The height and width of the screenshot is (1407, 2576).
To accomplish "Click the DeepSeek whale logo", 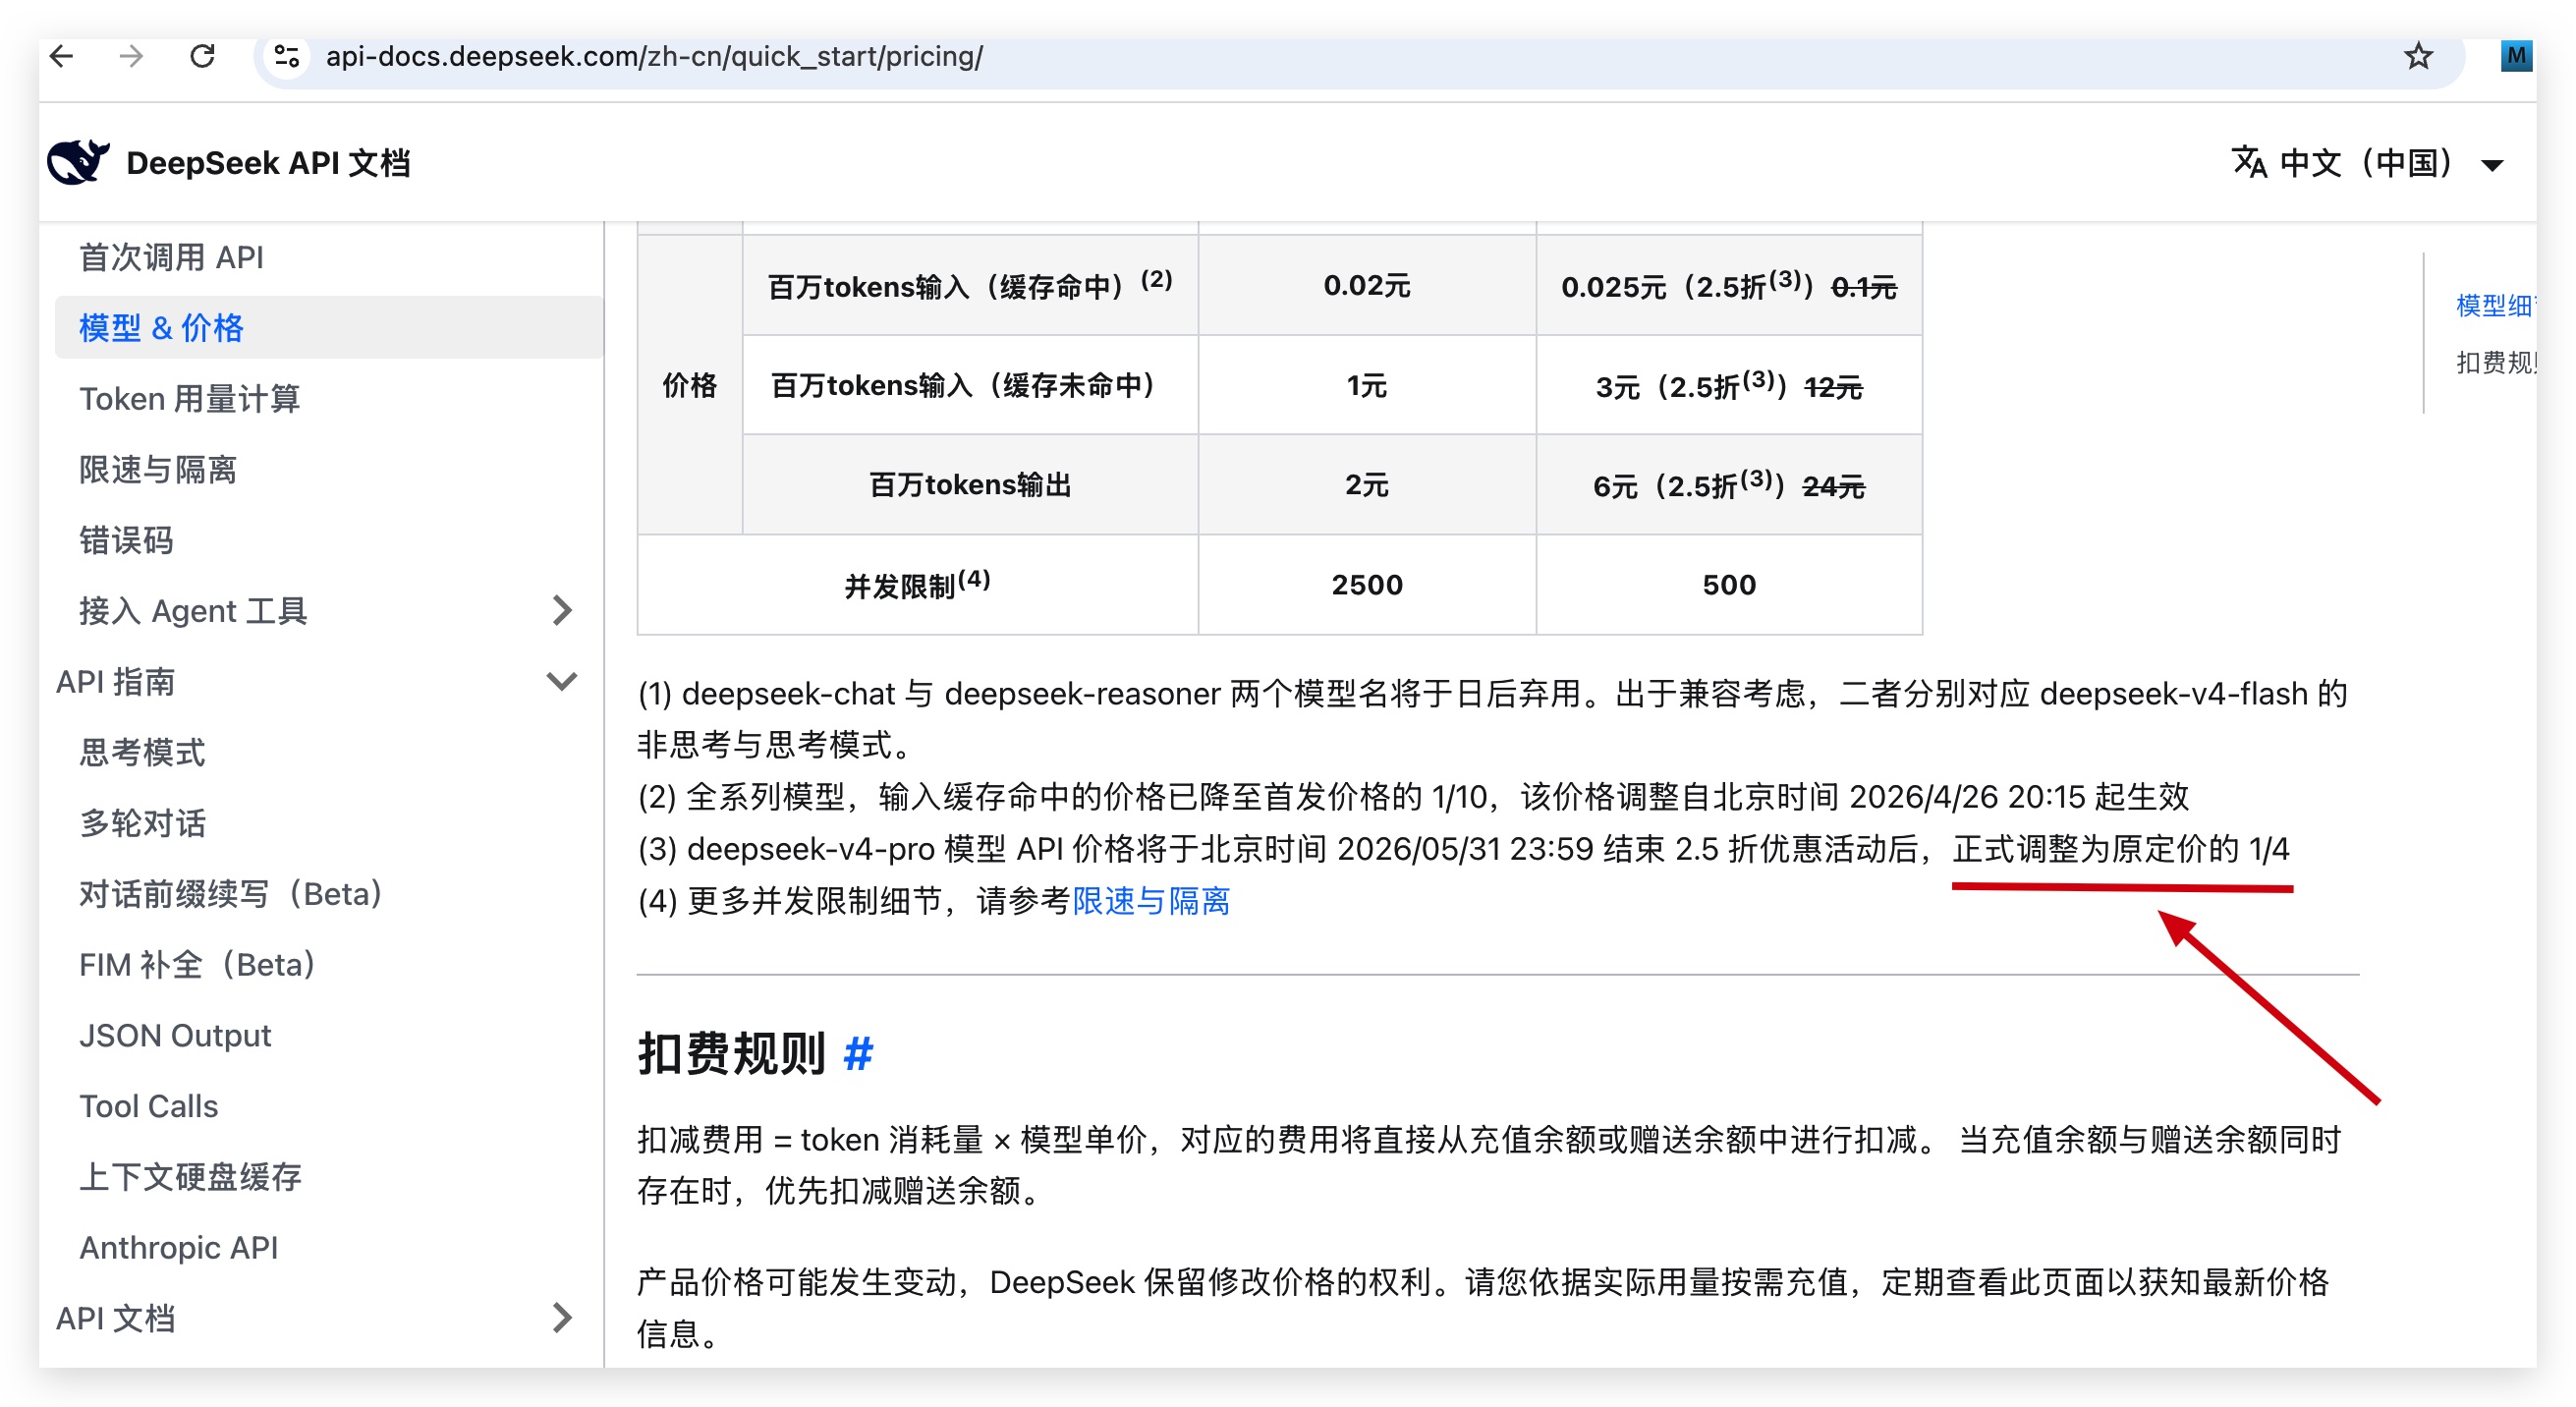I will coord(77,162).
